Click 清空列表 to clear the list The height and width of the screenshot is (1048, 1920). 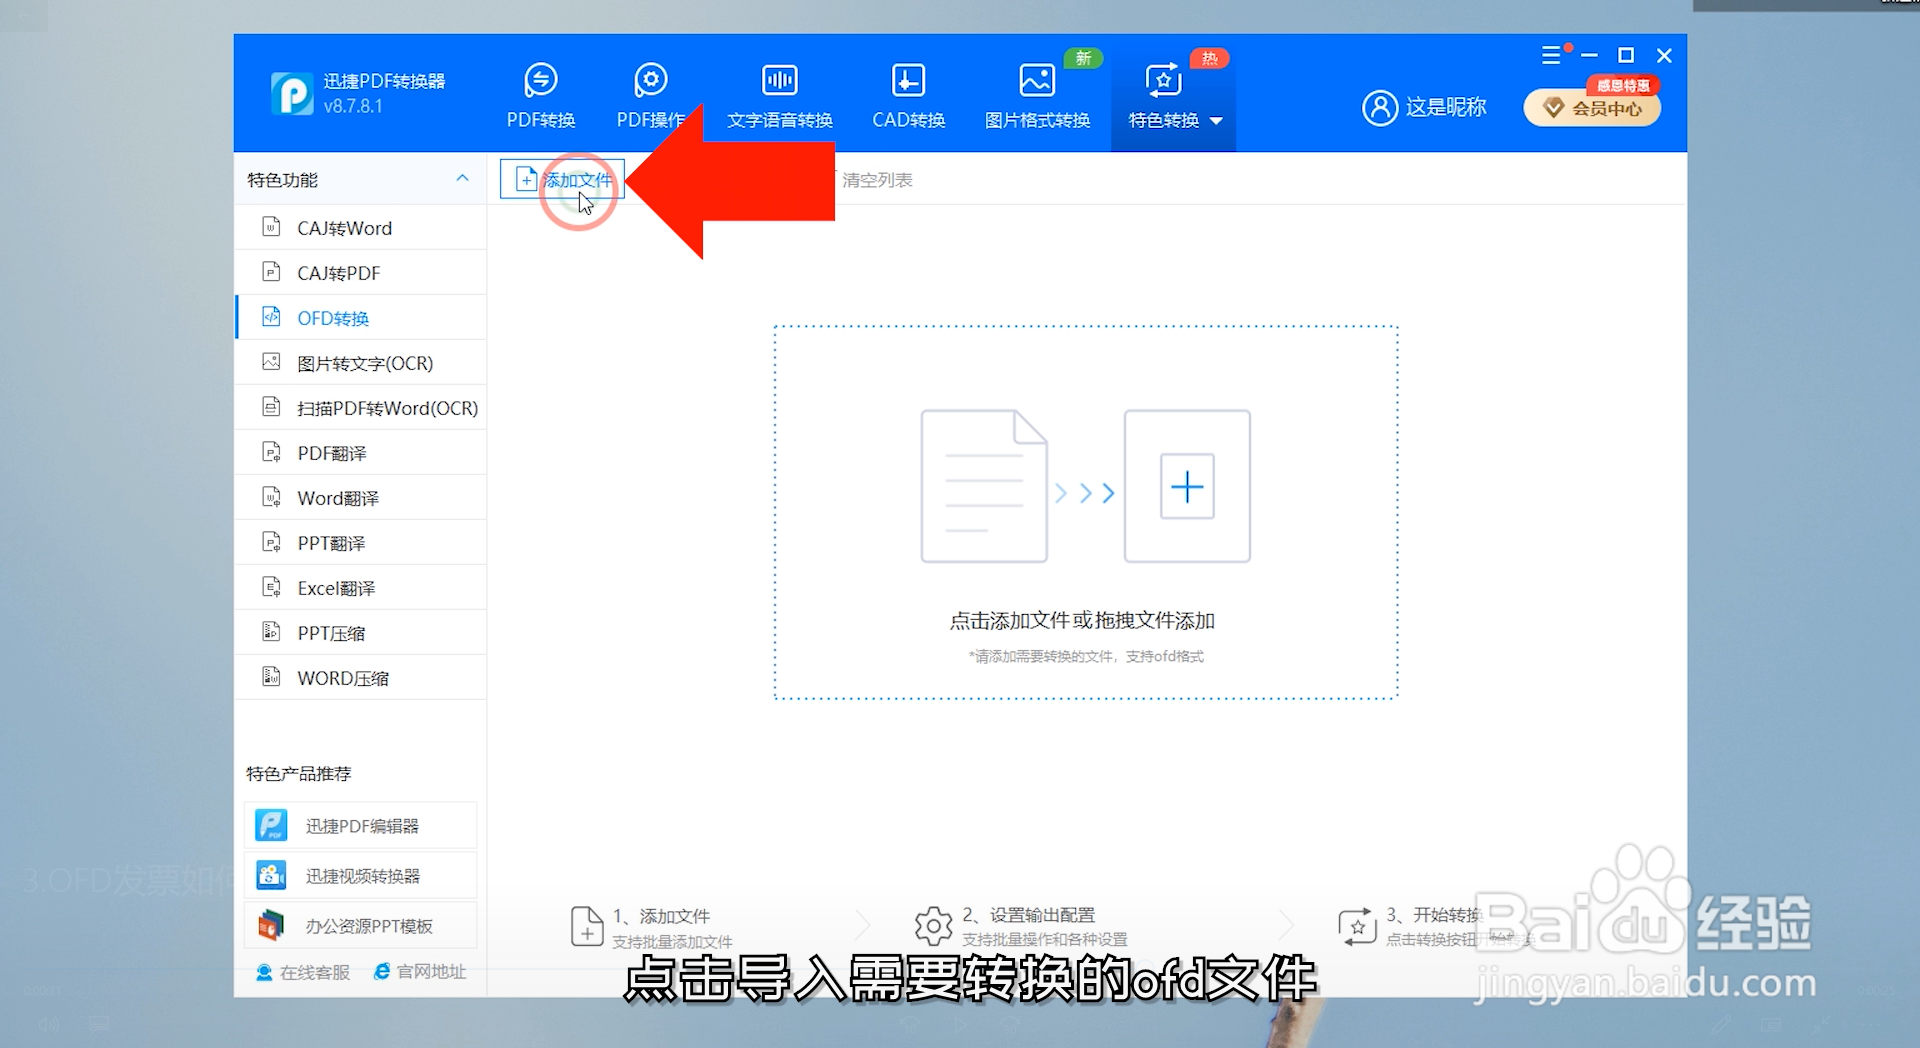click(877, 179)
